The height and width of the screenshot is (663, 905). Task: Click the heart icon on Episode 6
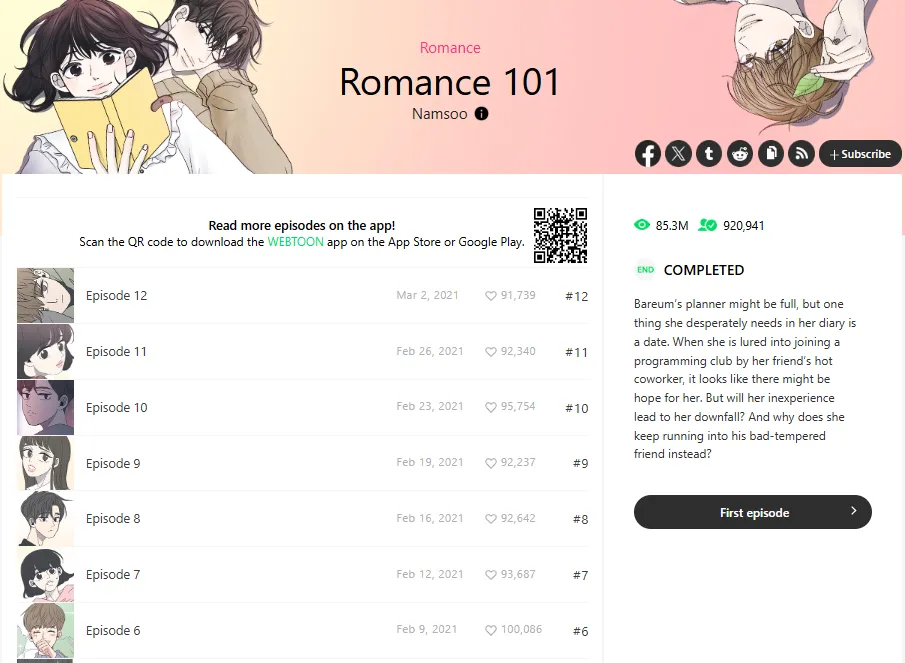[491, 631]
